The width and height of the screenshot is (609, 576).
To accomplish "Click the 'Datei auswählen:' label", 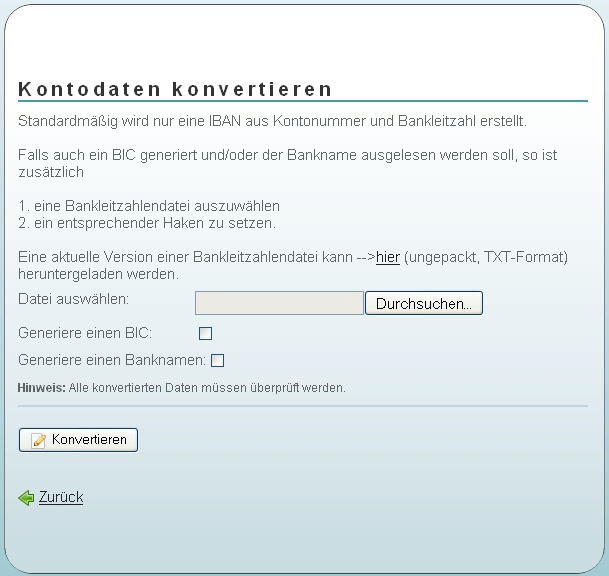I will [74, 298].
